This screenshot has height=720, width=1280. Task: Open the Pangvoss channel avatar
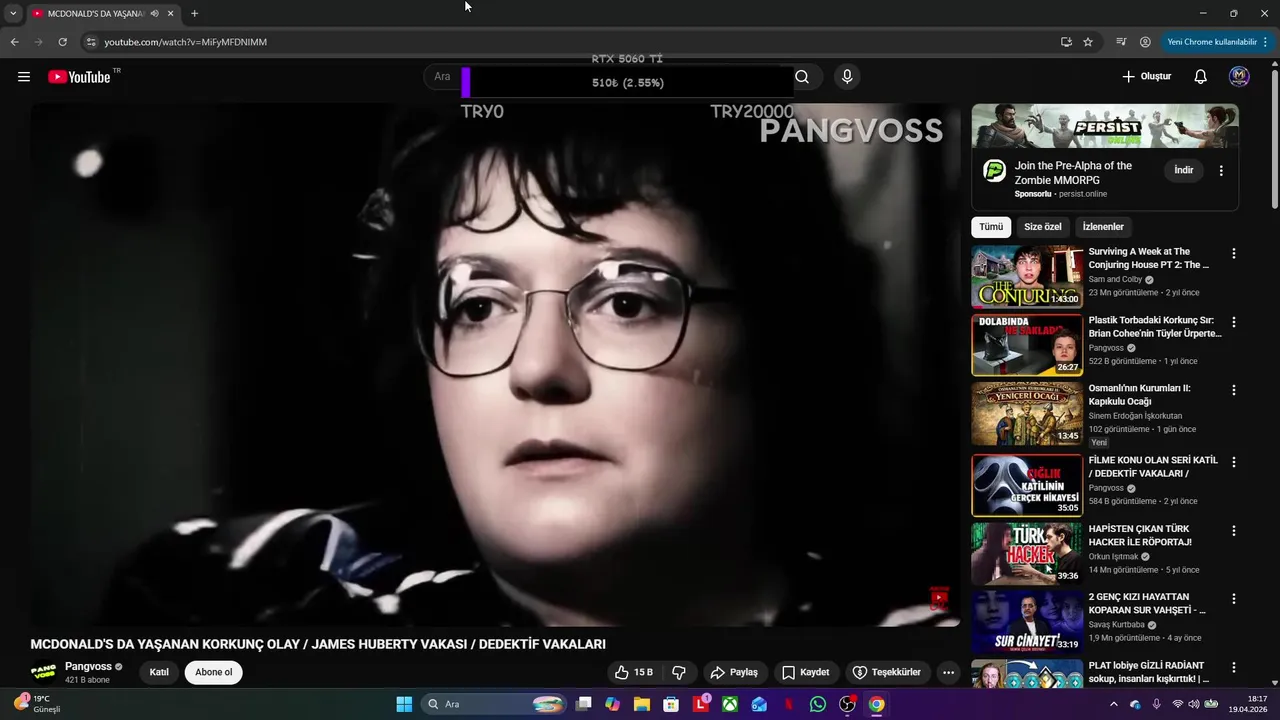pos(43,672)
